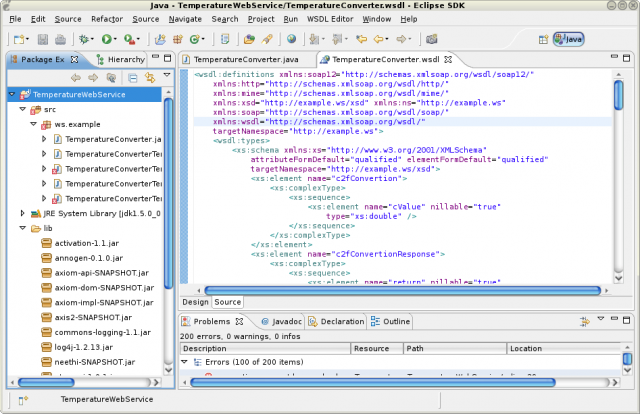640x414 pixels.
Task: Click the editor horizontal scrollbar
Action: pyautogui.click(x=402, y=290)
